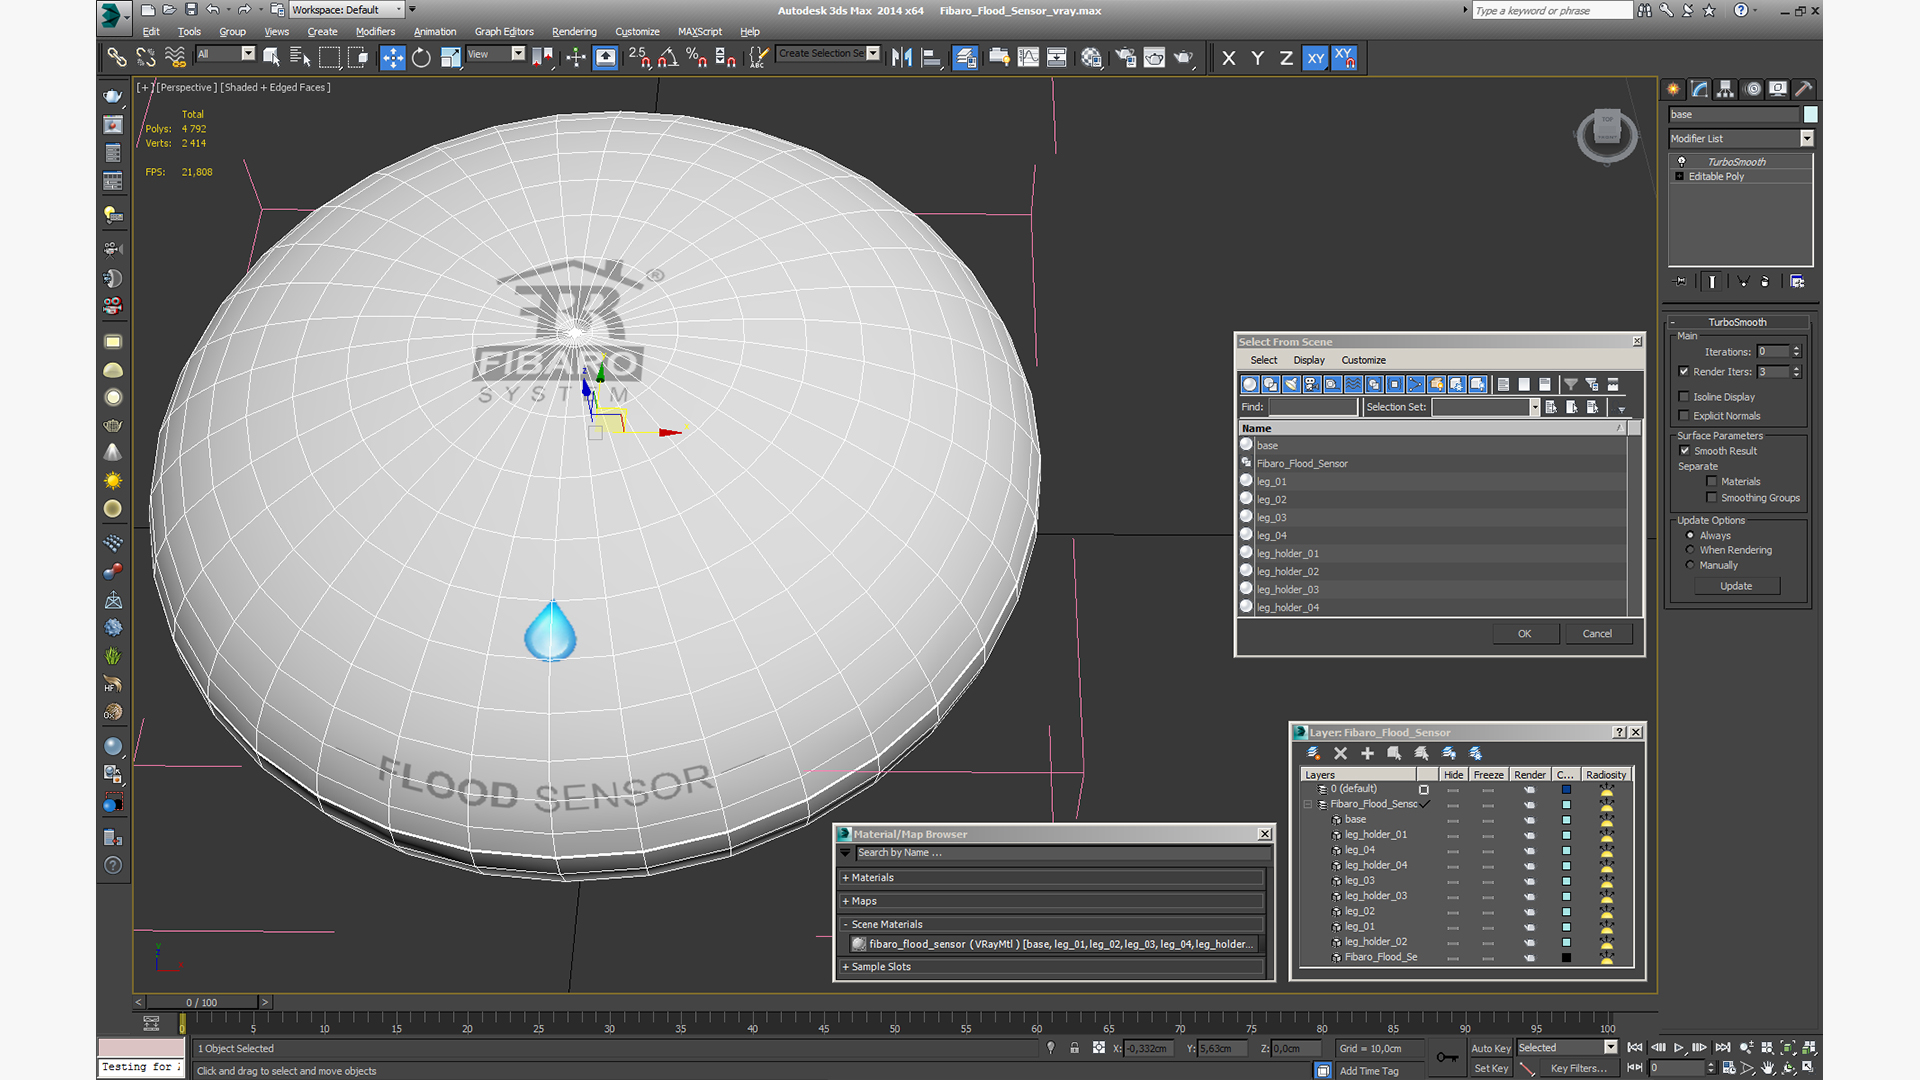Image resolution: width=1920 pixels, height=1080 pixels.
Task: Enable Explicit Normals checkbox
Action: tap(1684, 415)
